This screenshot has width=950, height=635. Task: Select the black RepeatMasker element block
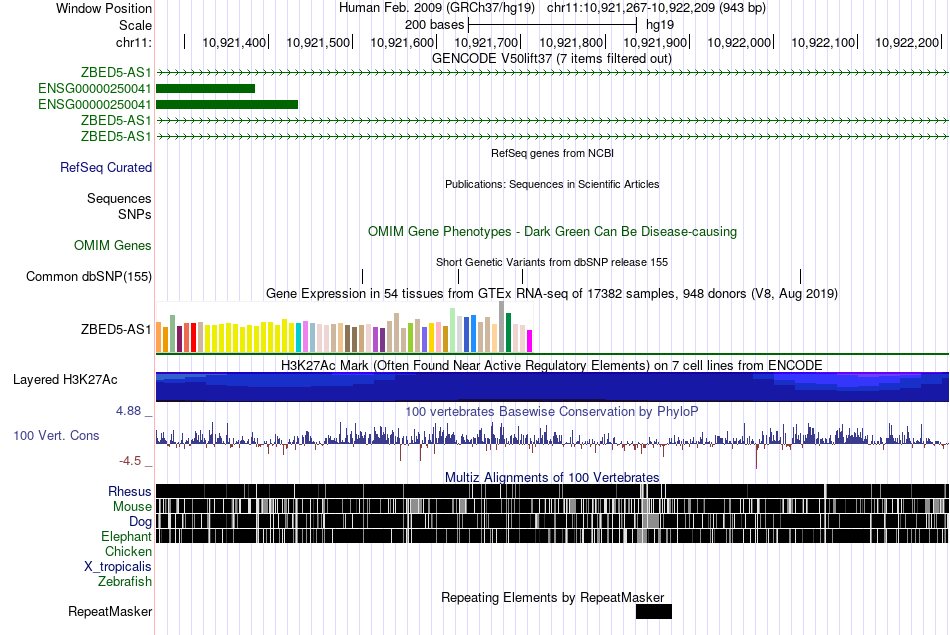coord(654,611)
